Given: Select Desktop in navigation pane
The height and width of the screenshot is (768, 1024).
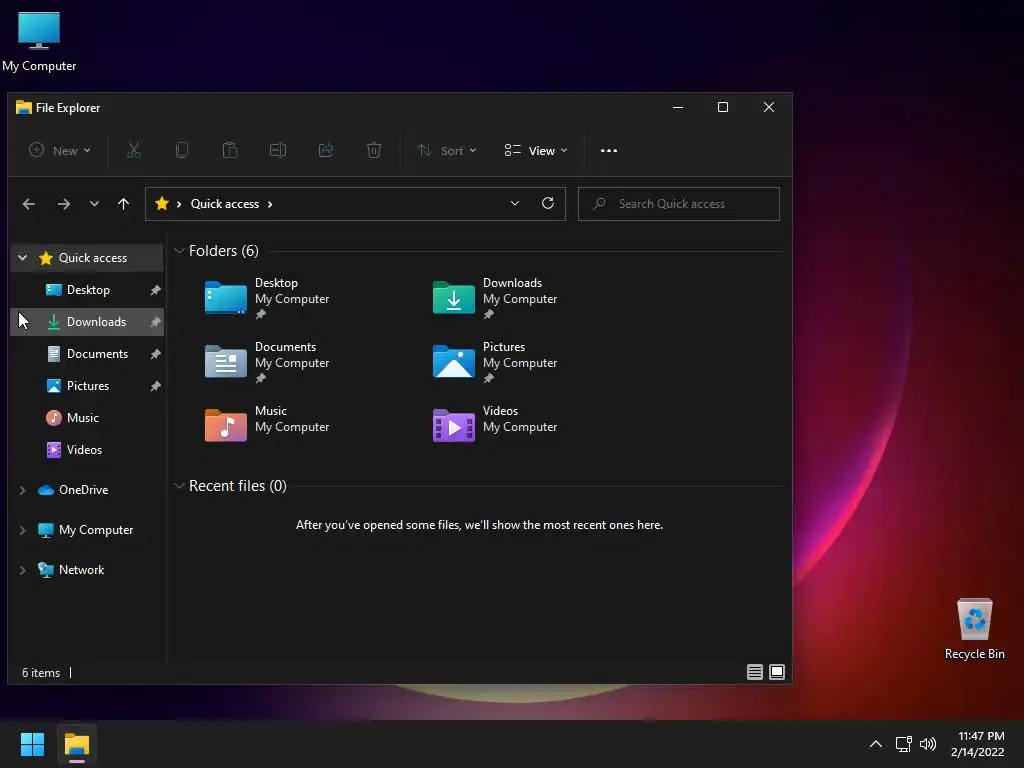Looking at the screenshot, I should pyautogui.click(x=88, y=290).
